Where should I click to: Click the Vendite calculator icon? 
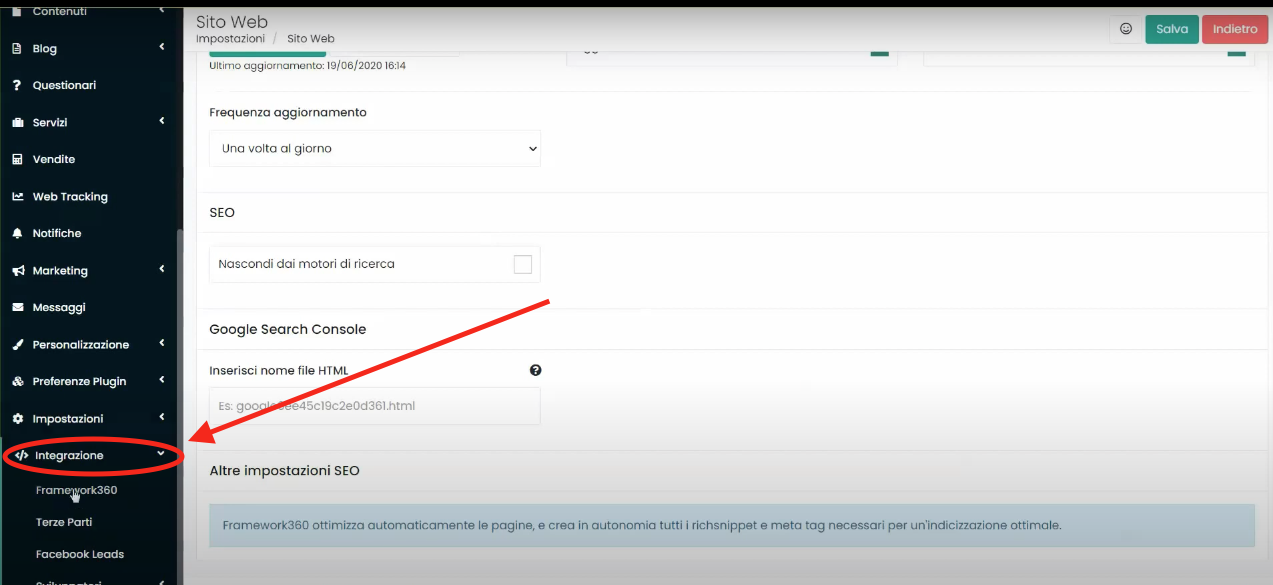pos(17,159)
